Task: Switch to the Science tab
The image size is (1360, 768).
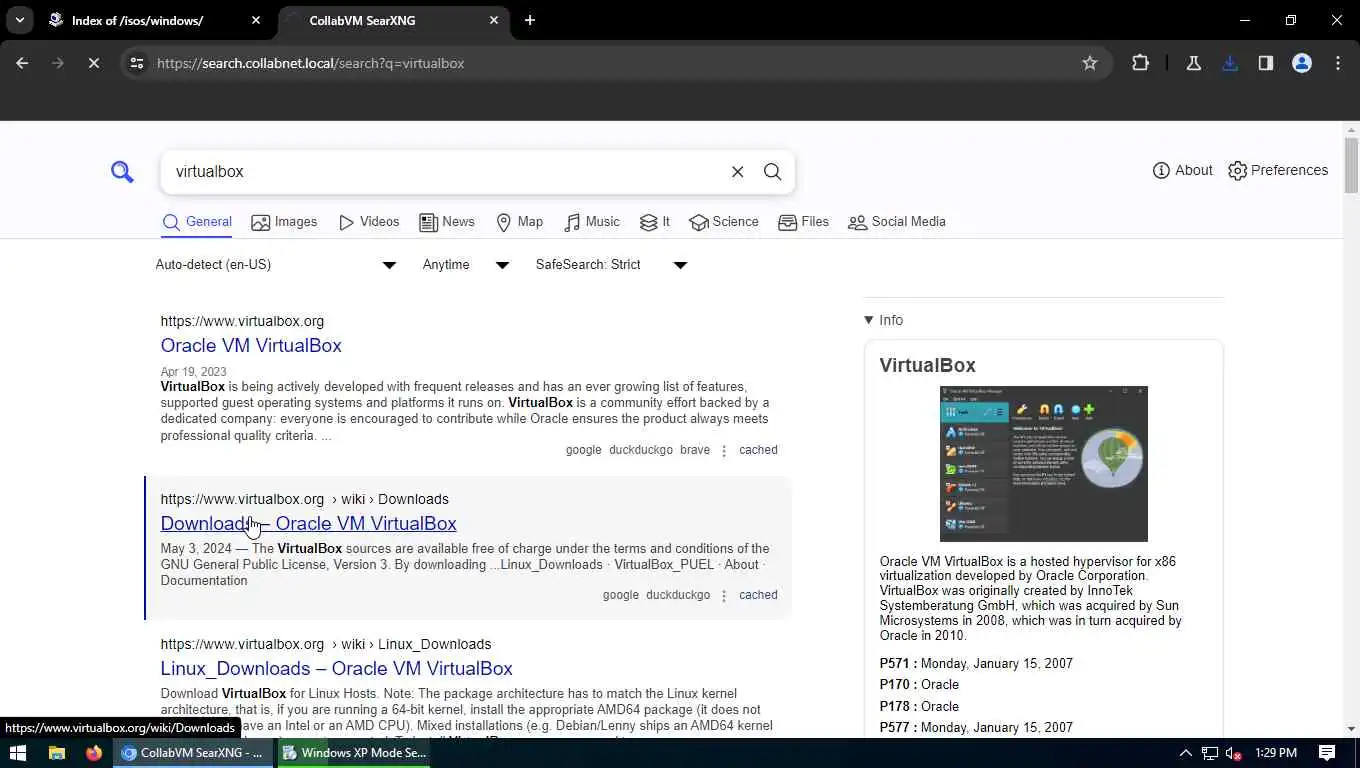Action: tap(724, 222)
